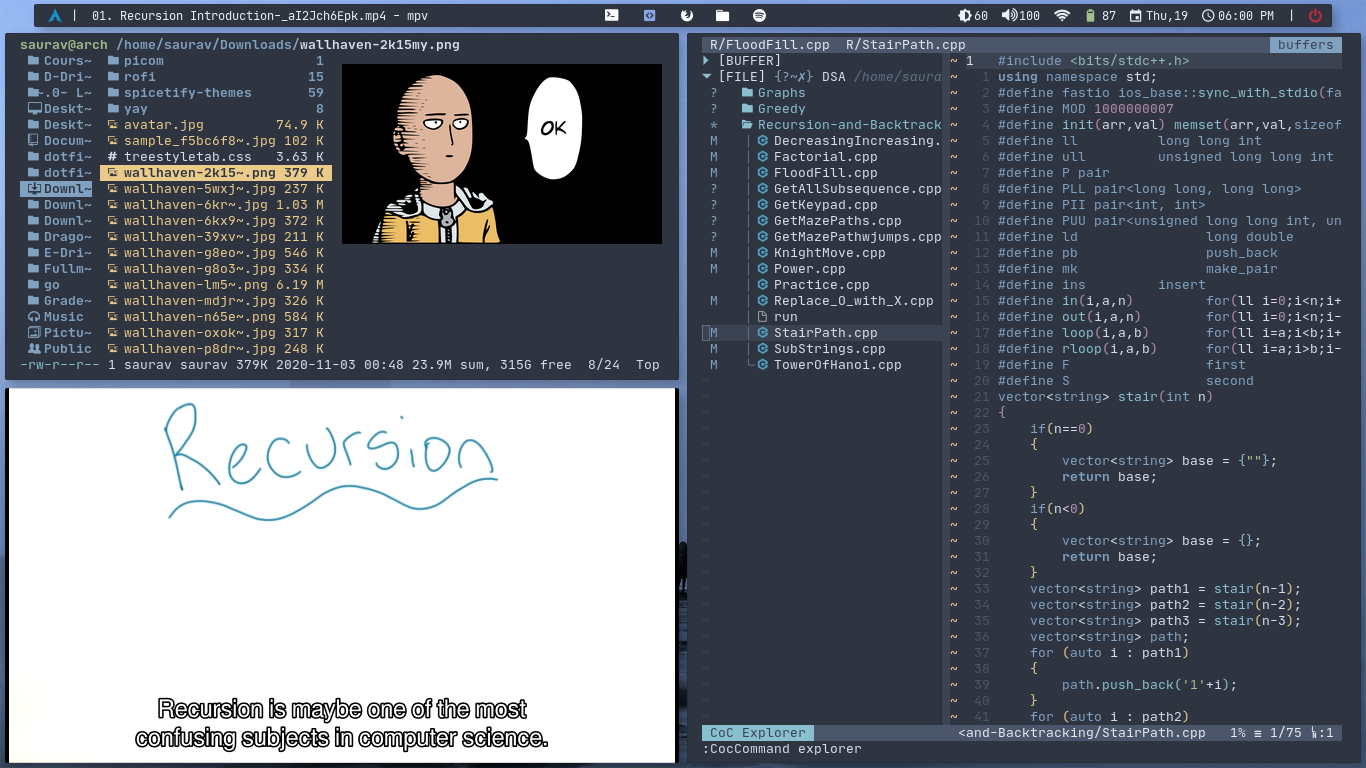
Task: Click the music note icon beside Music
Action: (x=35, y=317)
